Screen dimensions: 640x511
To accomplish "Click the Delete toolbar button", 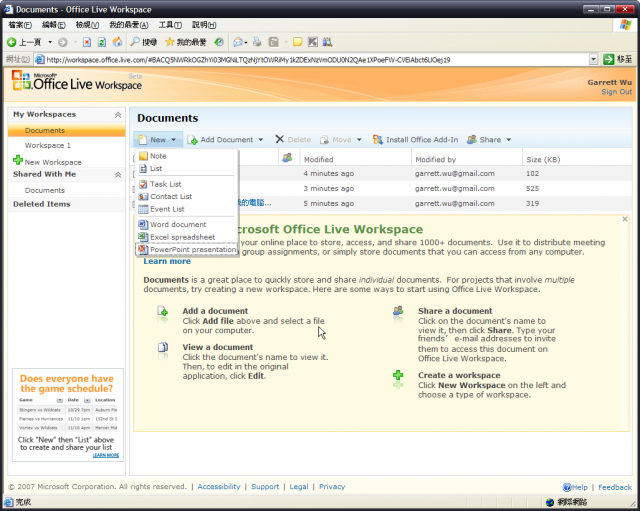I will pos(293,140).
